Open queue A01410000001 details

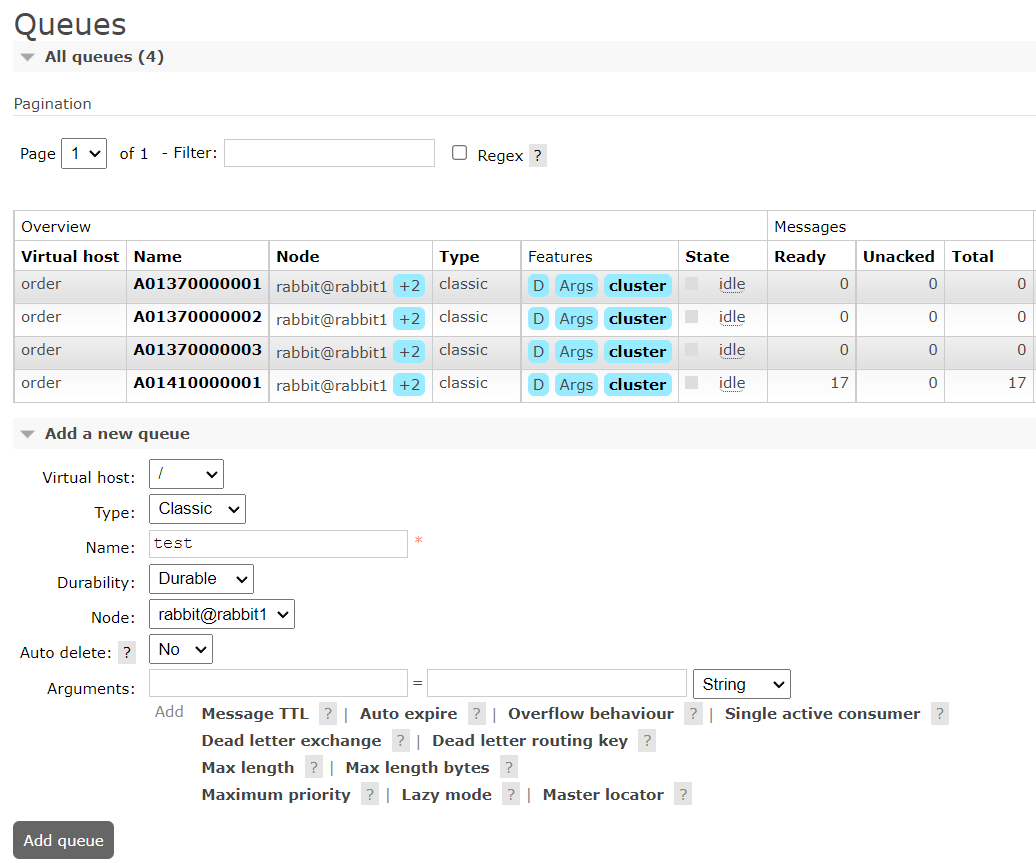tap(198, 383)
